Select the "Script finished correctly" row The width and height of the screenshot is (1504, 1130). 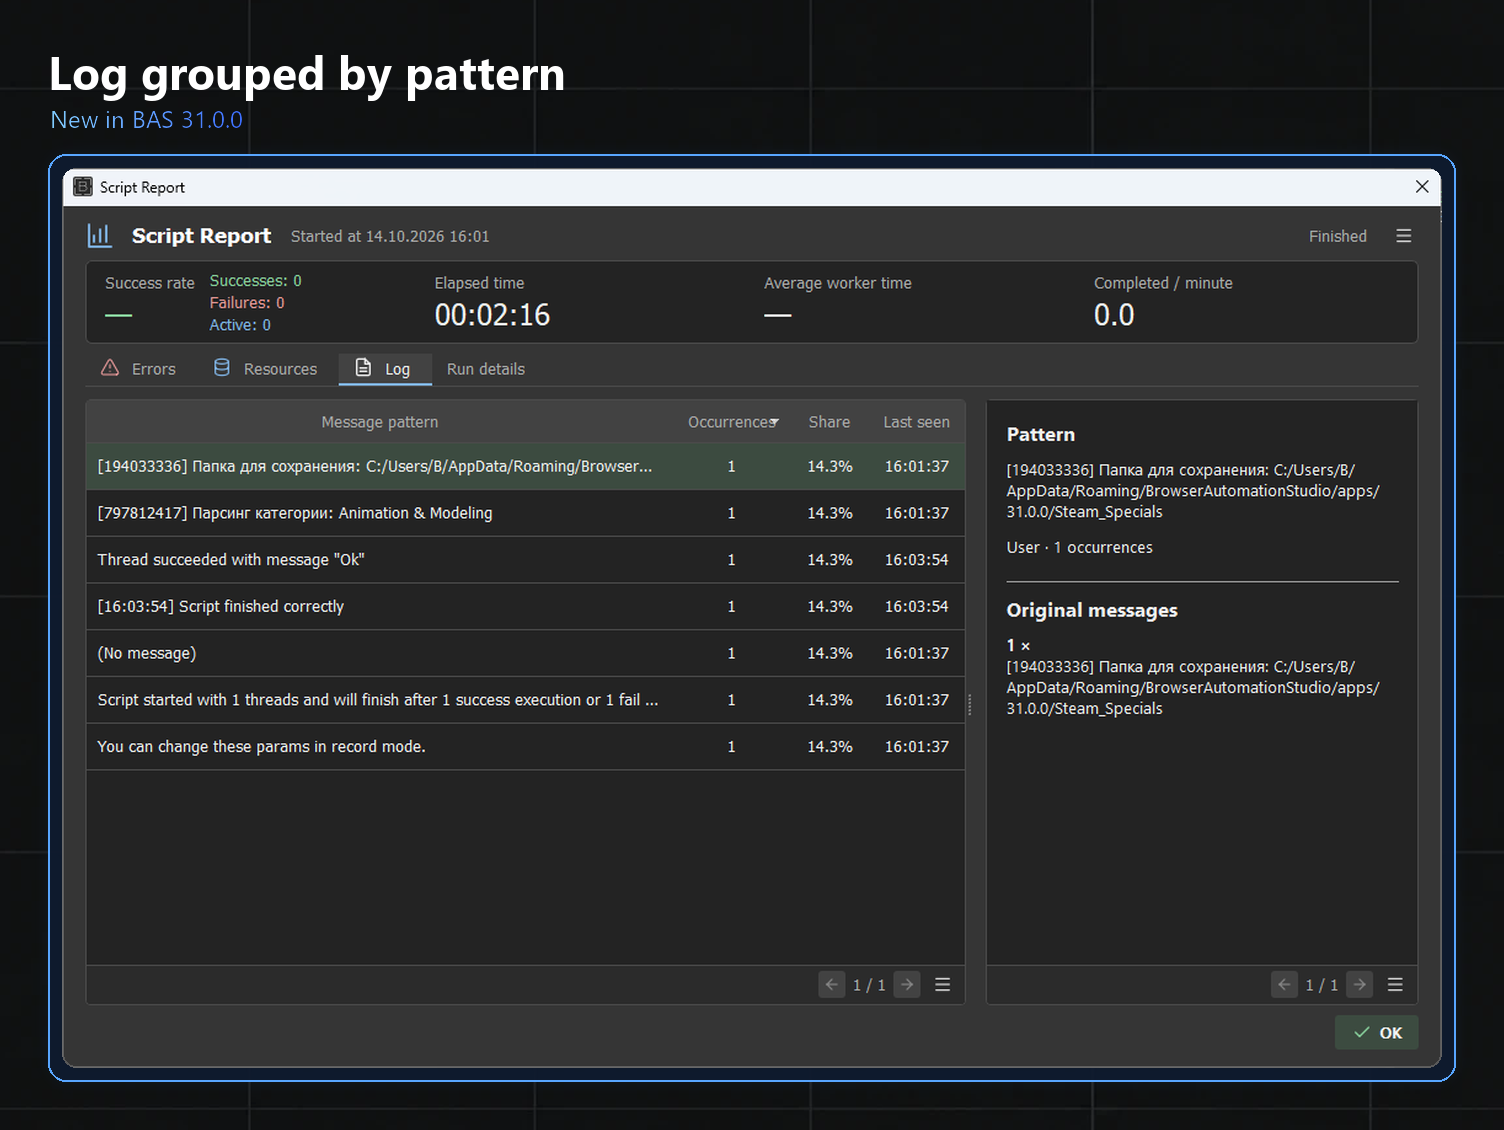[x=525, y=607]
